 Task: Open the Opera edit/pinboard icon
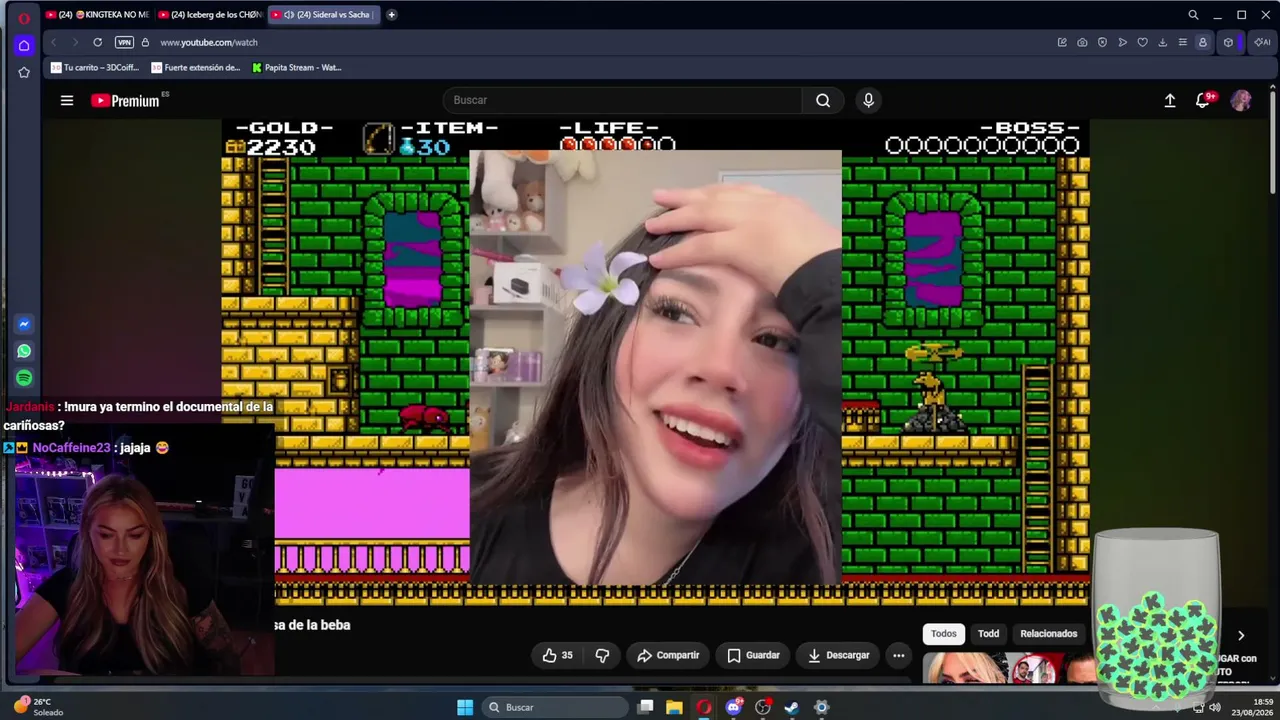(x=1062, y=42)
